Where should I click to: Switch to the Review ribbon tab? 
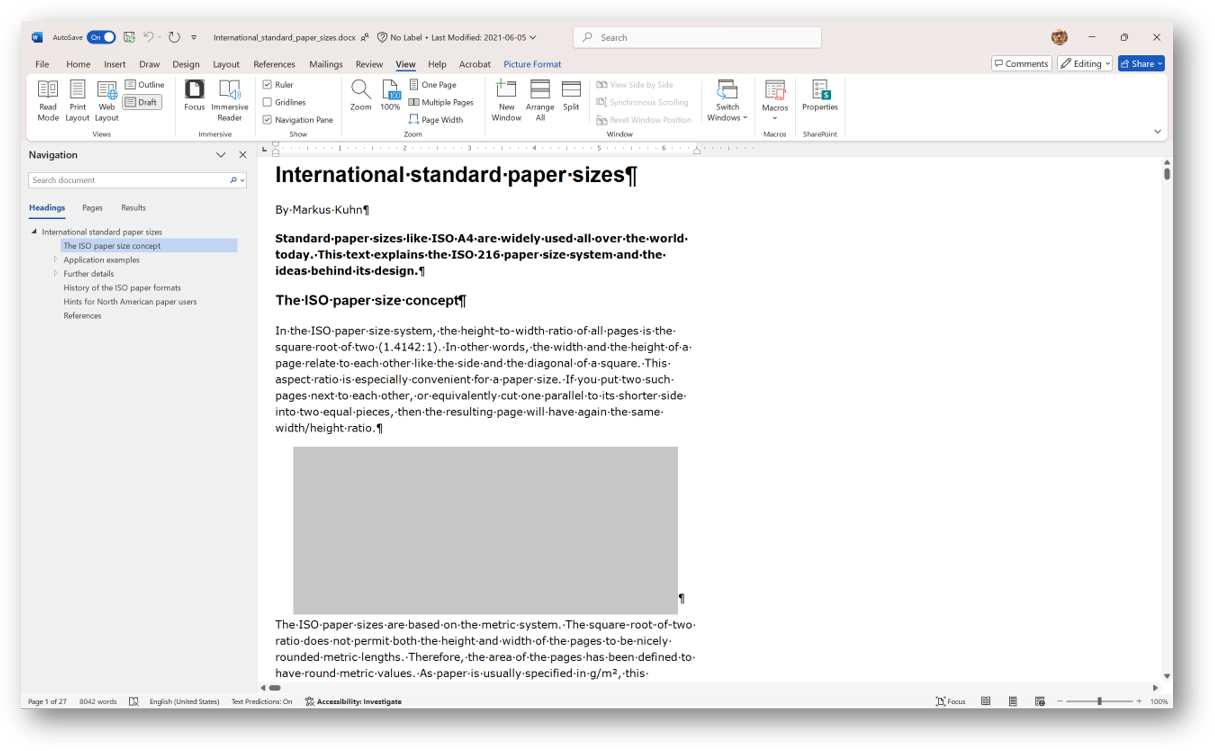369,63
